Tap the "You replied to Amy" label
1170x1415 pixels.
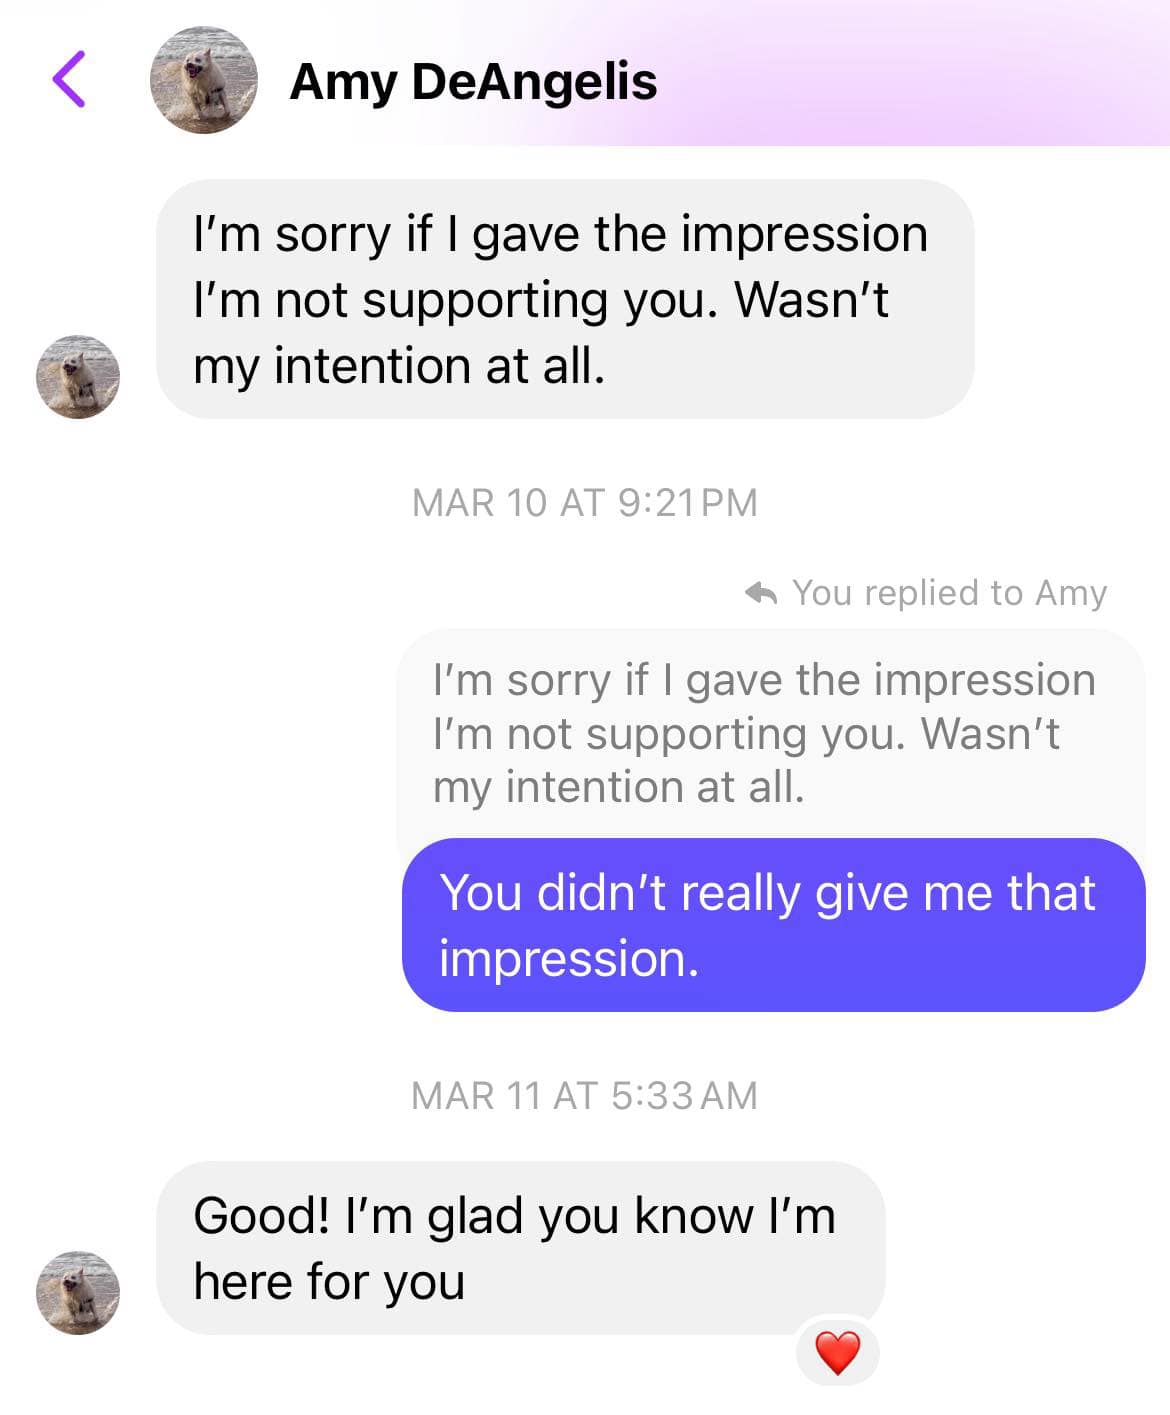click(949, 593)
